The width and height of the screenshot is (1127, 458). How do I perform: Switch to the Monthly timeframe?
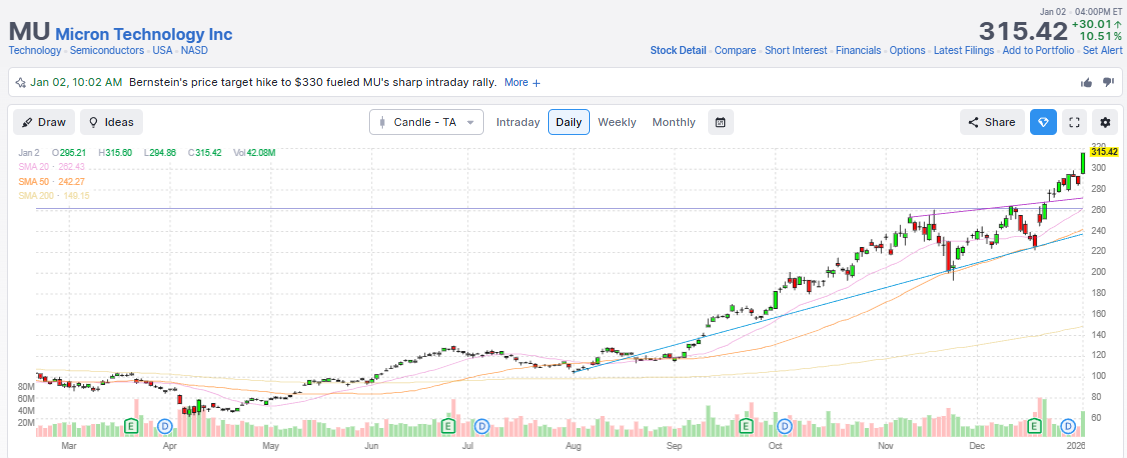click(x=673, y=122)
